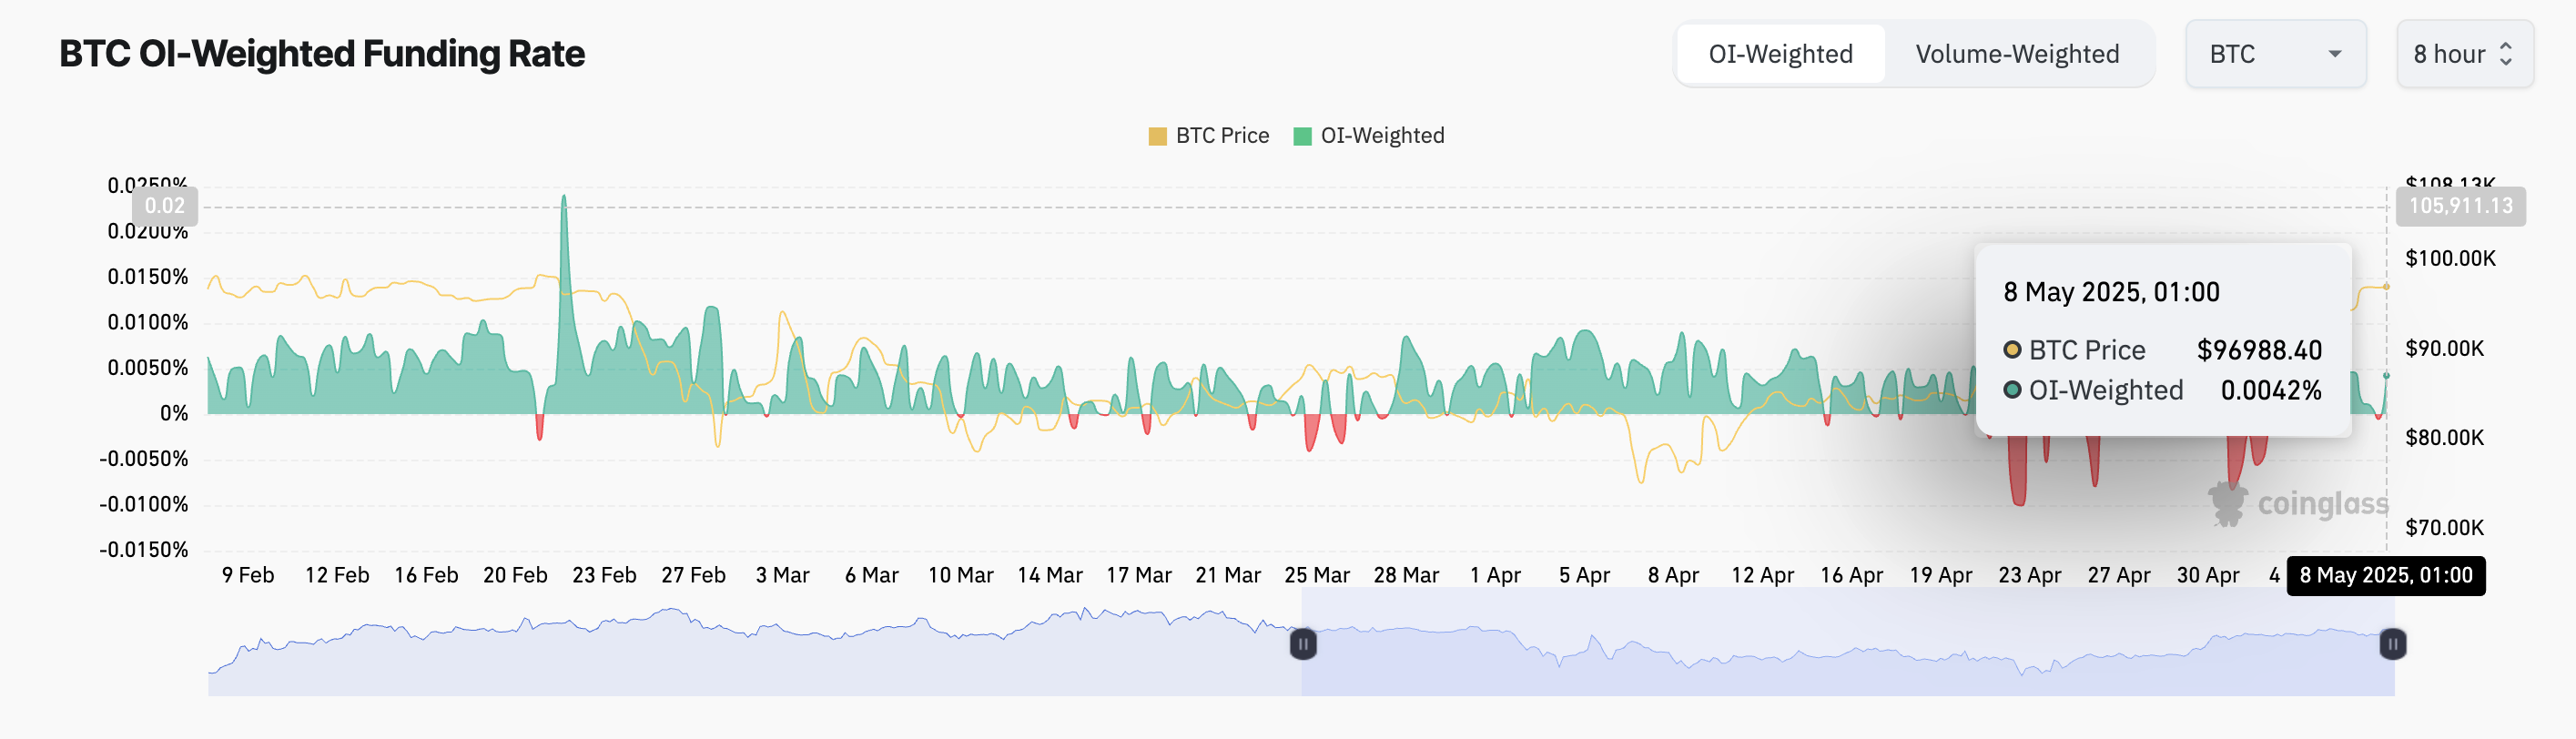Click the 105,911.13 price axis badge

(x=2460, y=206)
